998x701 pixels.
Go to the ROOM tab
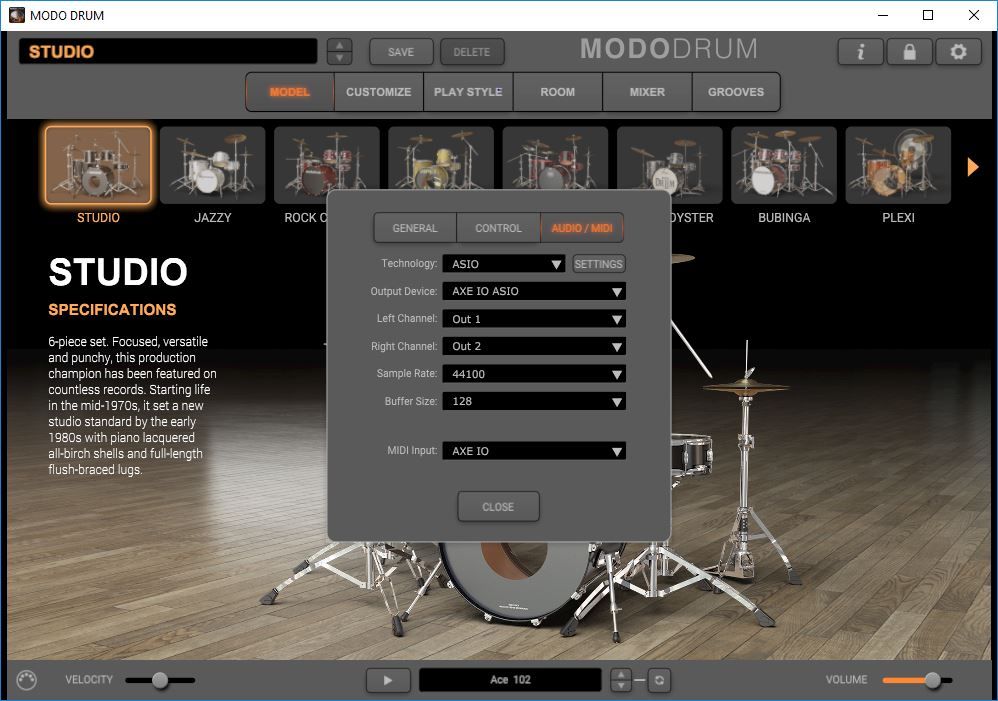pos(558,92)
